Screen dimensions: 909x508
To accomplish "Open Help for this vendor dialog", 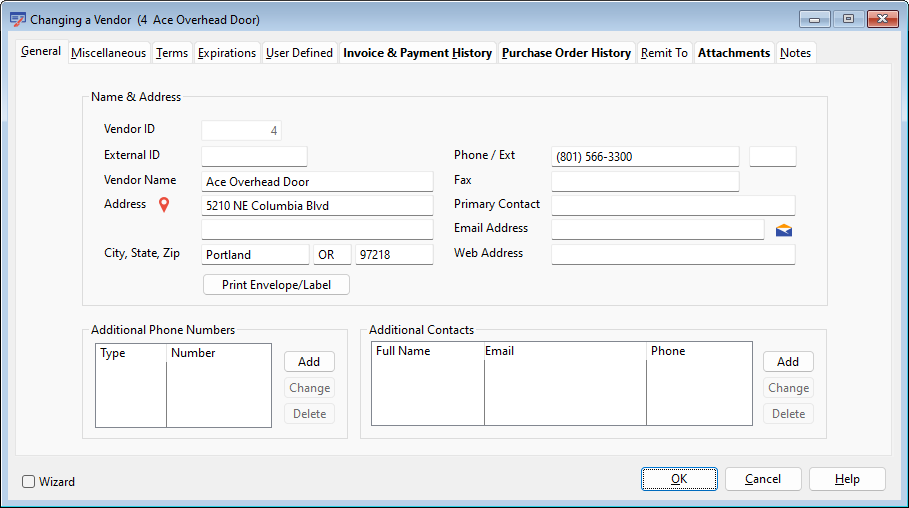I will point(847,479).
